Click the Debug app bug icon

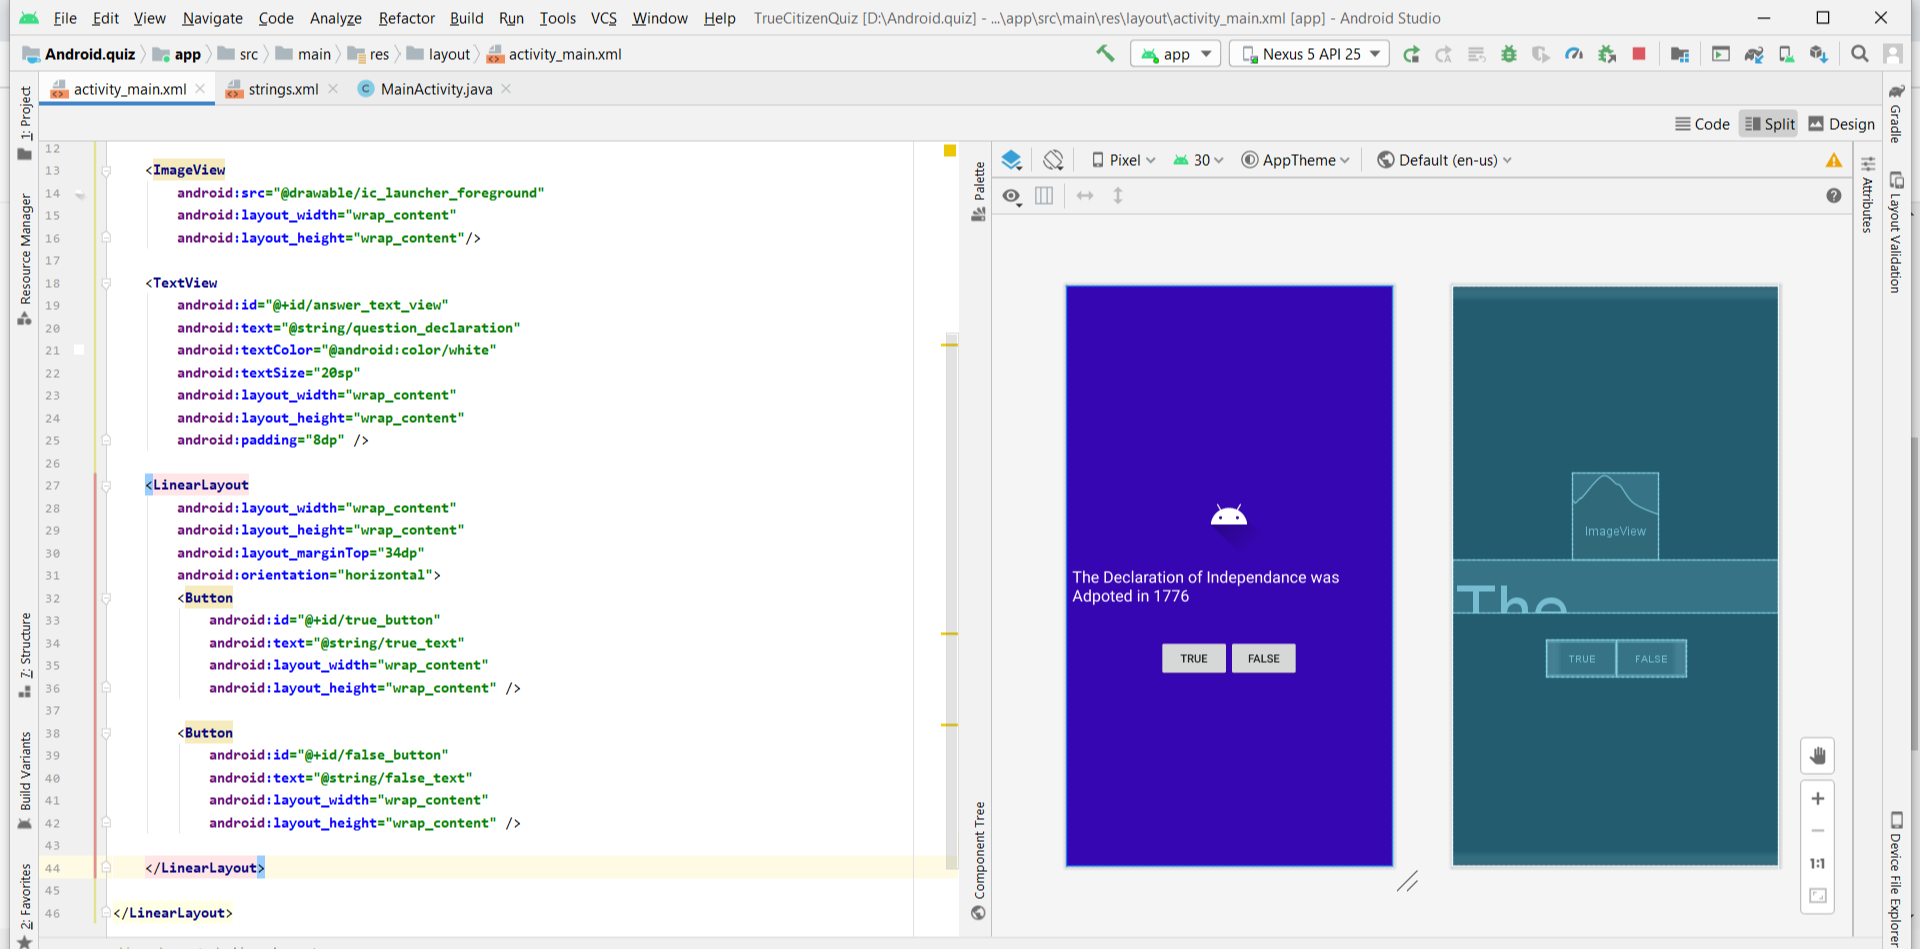tap(1509, 54)
